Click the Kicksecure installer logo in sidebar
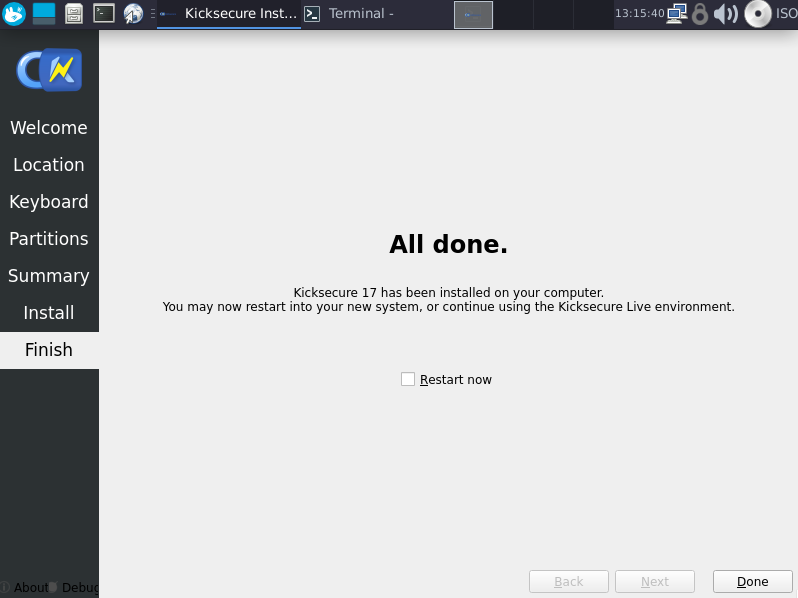 49,70
